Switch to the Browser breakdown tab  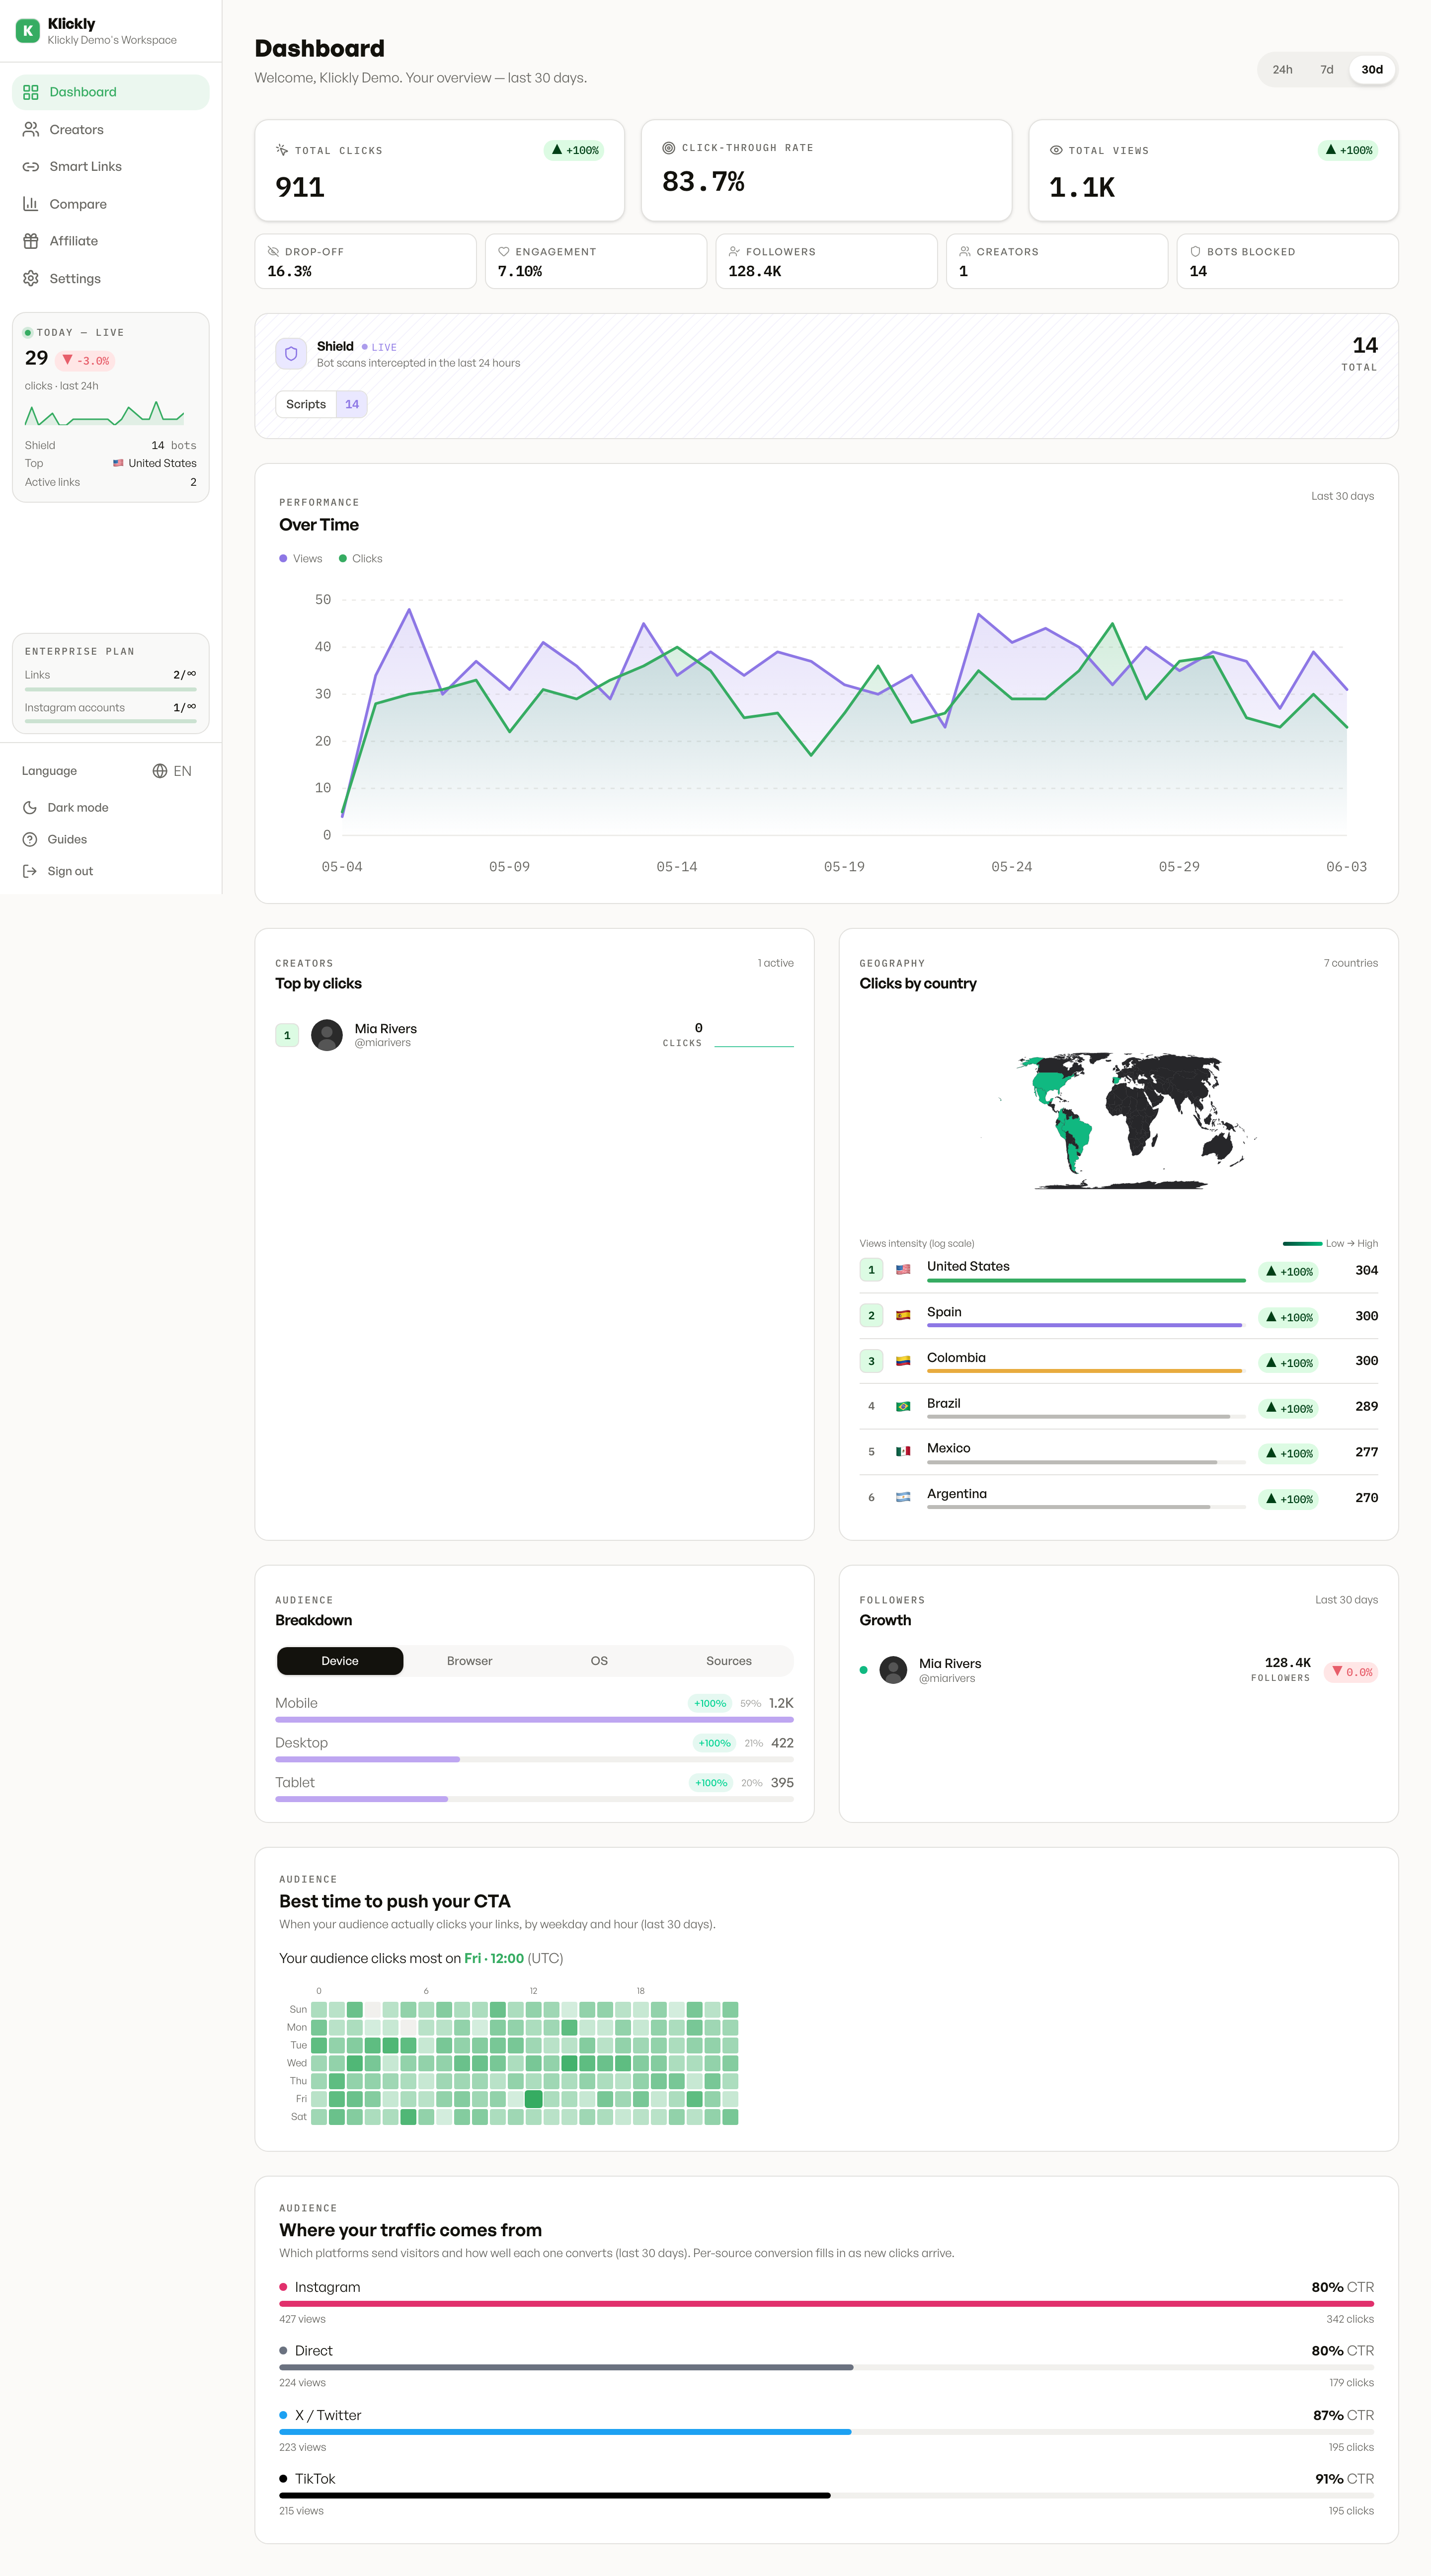tap(469, 1661)
